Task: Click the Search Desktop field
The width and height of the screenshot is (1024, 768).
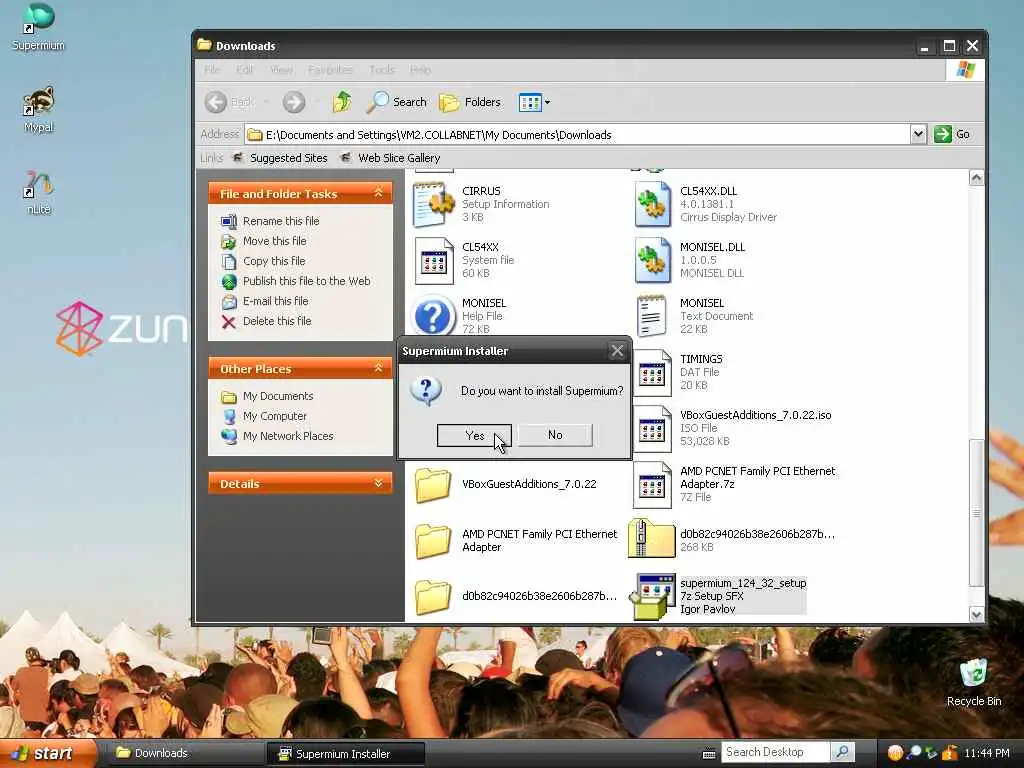Action: (x=776, y=752)
